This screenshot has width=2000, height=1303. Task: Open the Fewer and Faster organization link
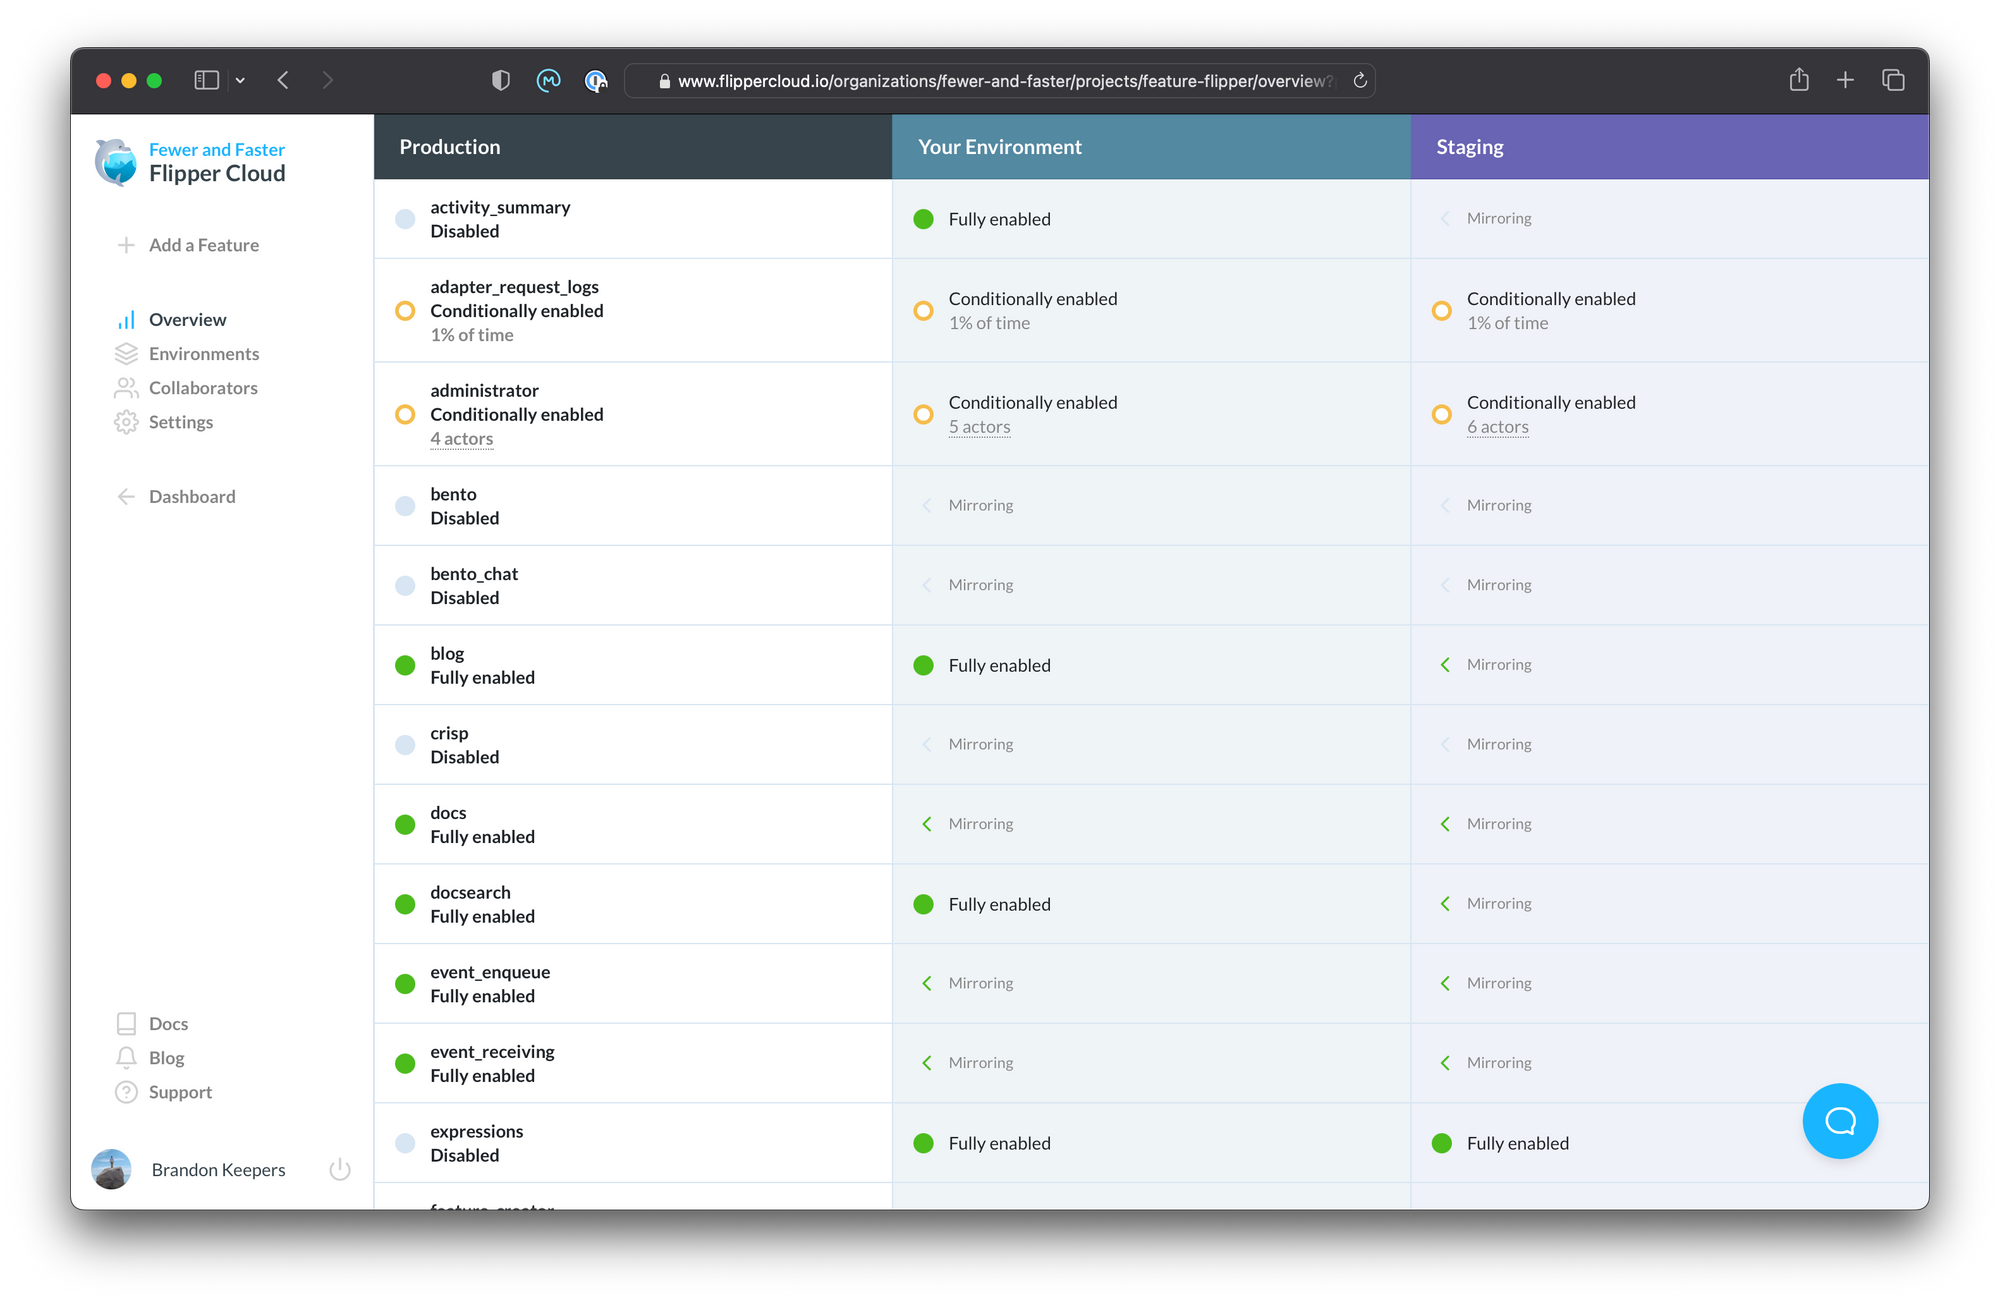click(x=216, y=149)
